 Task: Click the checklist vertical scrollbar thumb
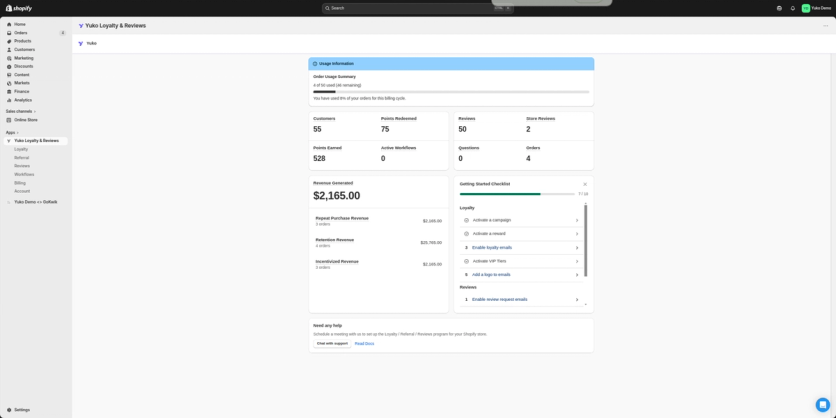click(x=585, y=240)
